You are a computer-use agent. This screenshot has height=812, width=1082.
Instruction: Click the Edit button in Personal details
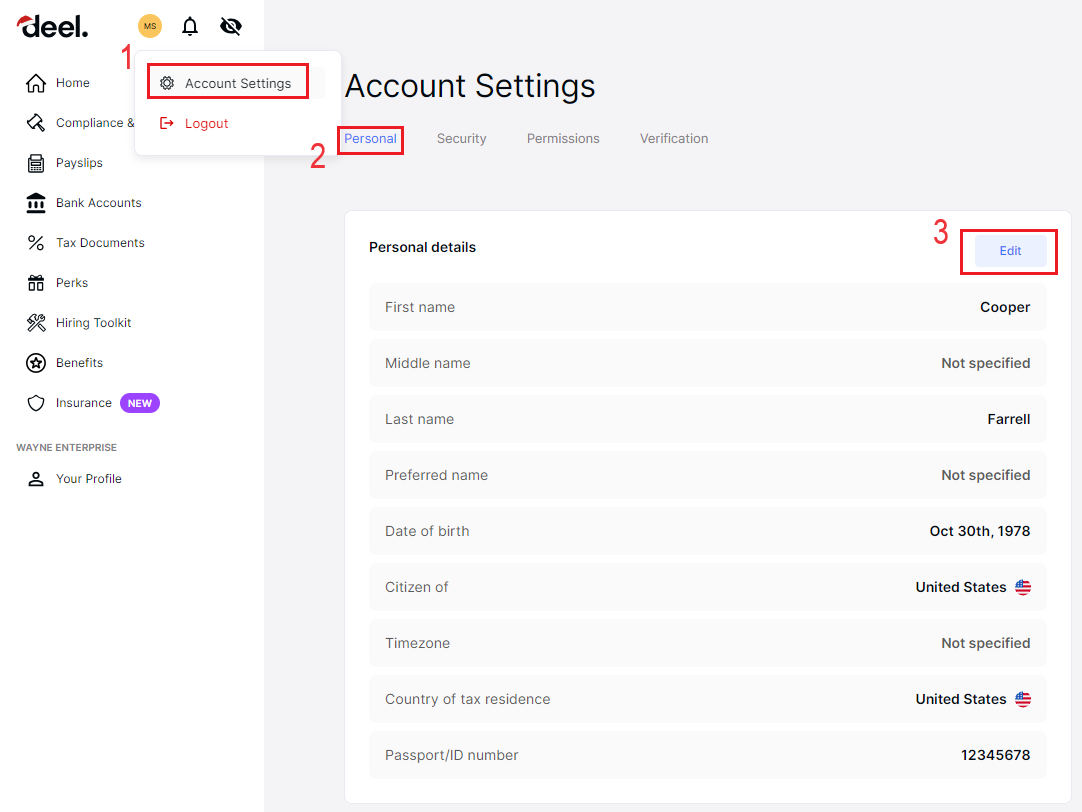[x=1009, y=251]
